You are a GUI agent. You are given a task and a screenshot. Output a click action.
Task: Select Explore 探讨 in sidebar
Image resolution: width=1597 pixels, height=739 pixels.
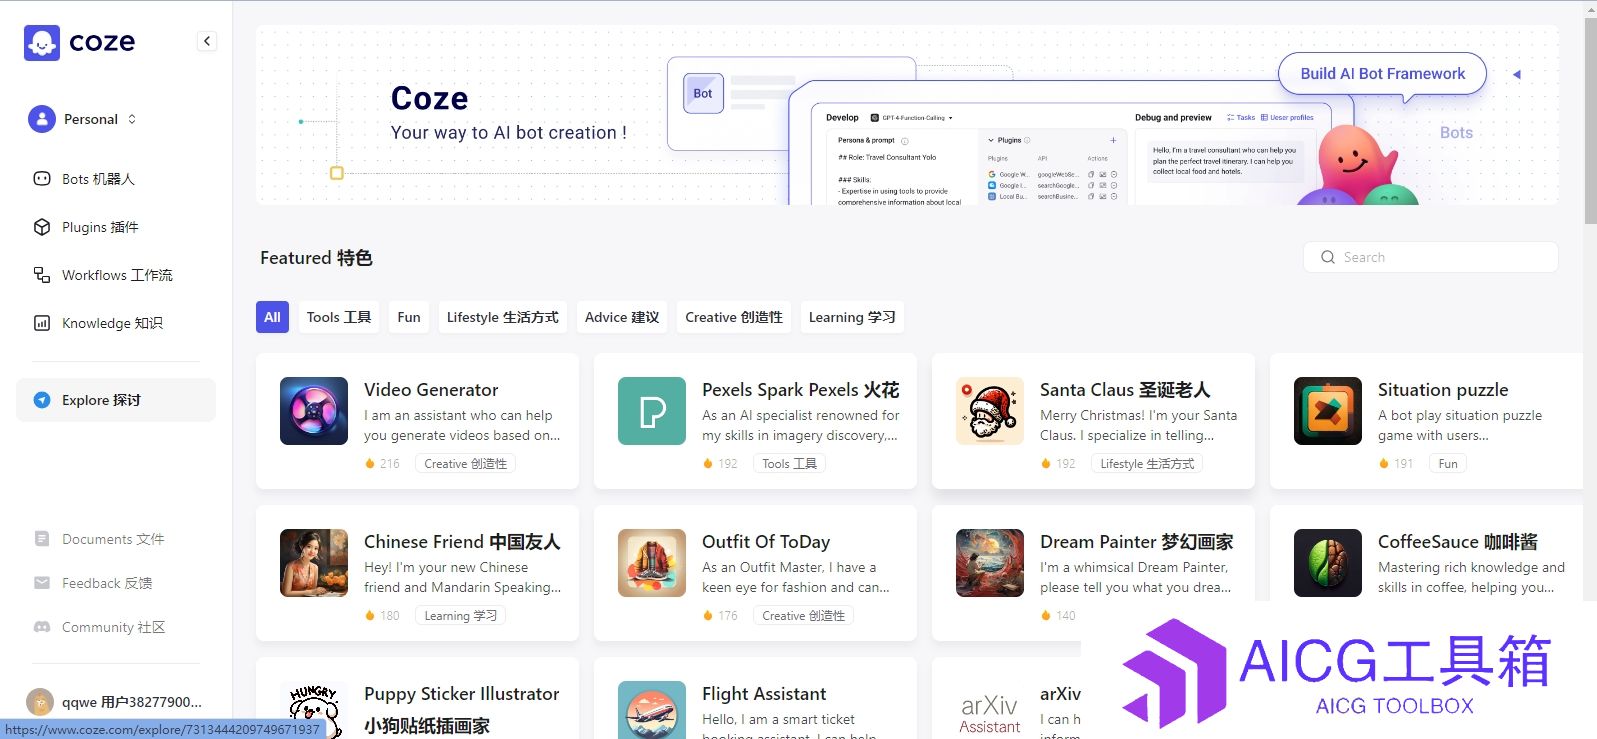(116, 400)
